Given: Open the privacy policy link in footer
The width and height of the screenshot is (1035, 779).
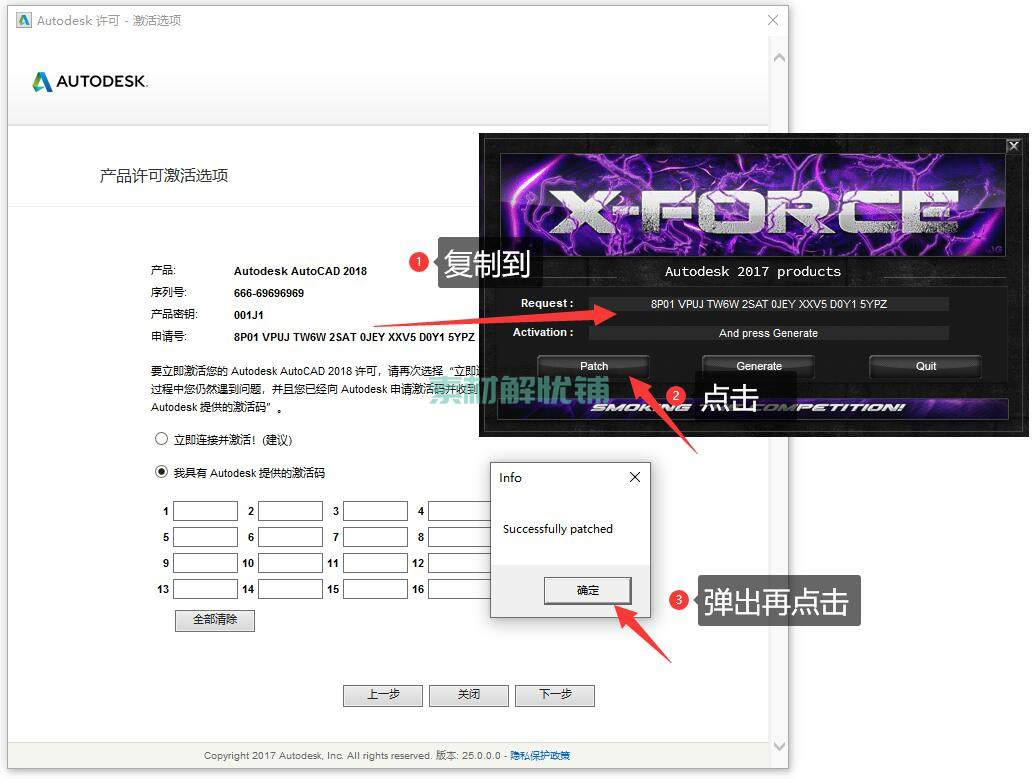Looking at the screenshot, I should pyautogui.click(x=540, y=755).
